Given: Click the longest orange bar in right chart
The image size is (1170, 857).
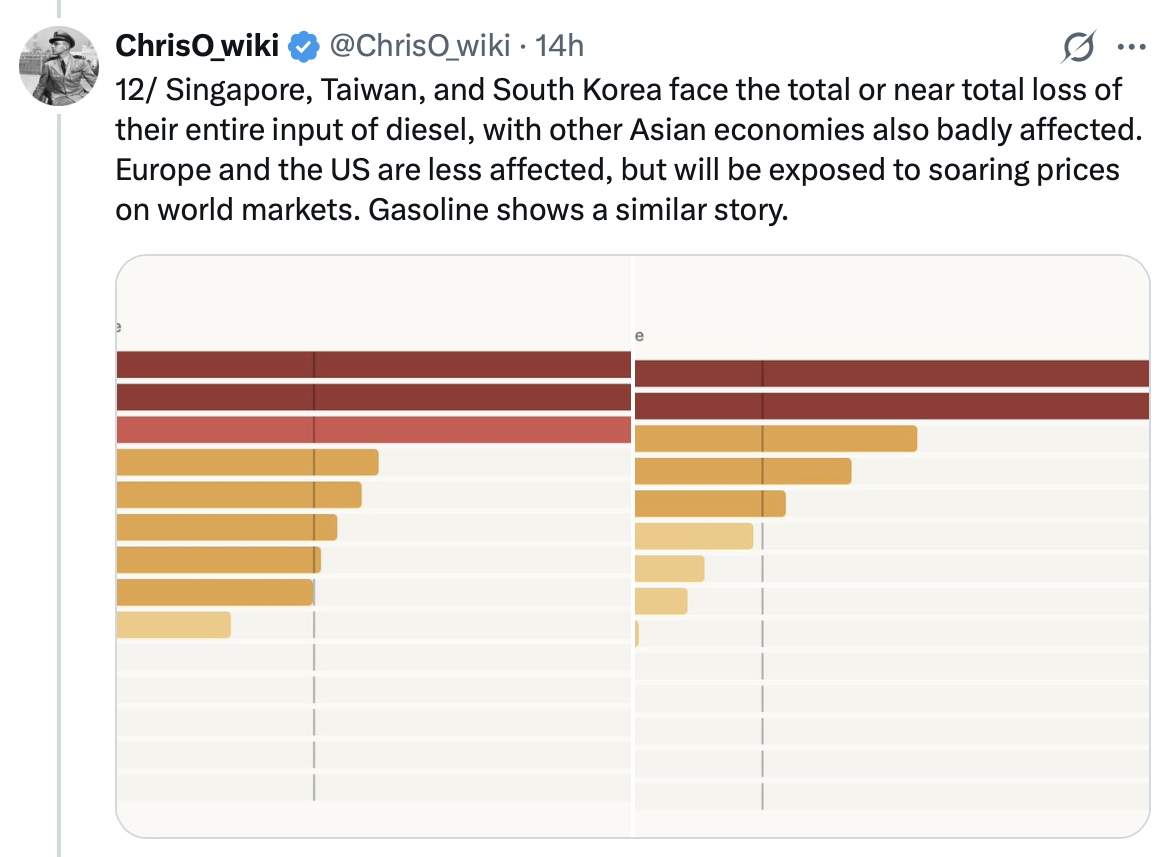Looking at the screenshot, I should [x=776, y=439].
